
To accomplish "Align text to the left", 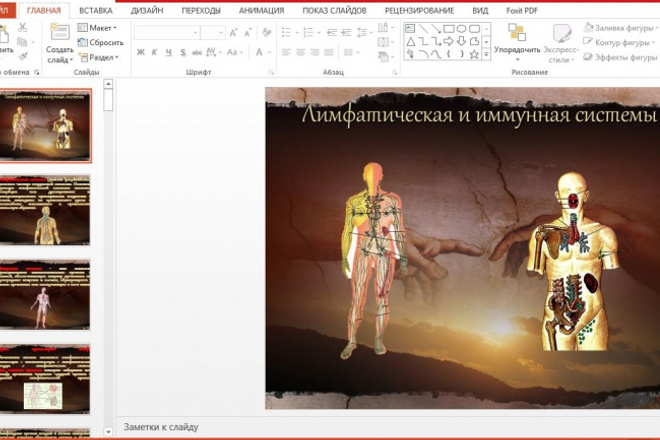I will tap(286, 52).
